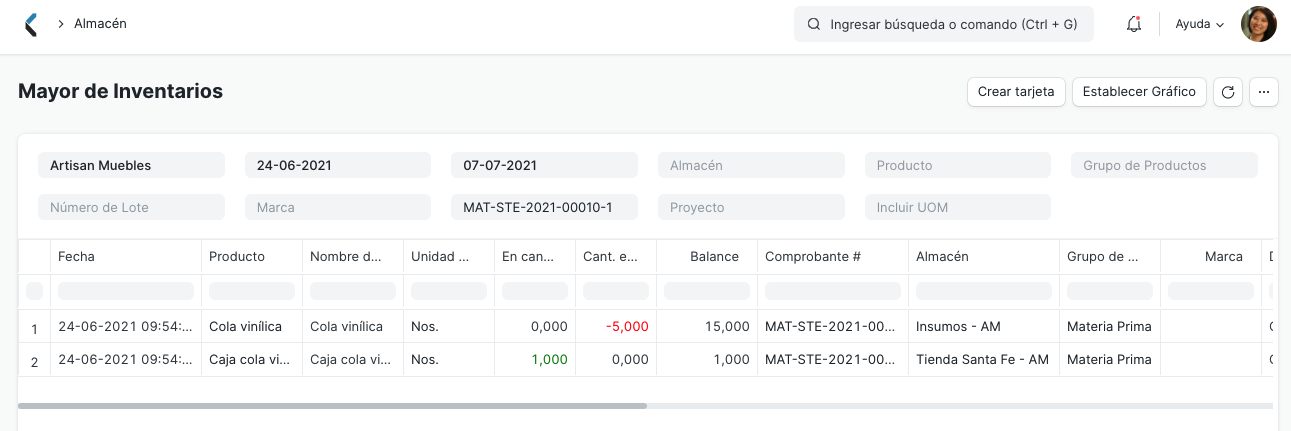Viewport: 1291px width, 431px height.
Task: Sort by the Fecha column header
Action: (126, 257)
